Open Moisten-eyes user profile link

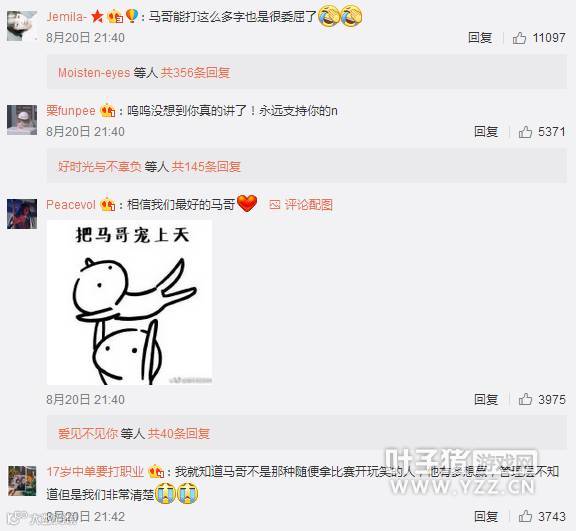point(94,73)
